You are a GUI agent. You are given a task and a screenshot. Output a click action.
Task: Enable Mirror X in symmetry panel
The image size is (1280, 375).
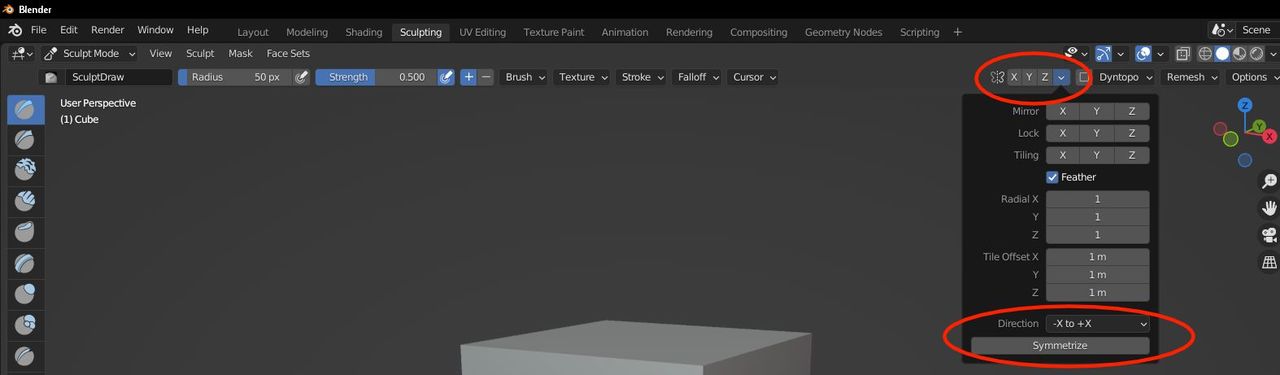[x=1063, y=112]
